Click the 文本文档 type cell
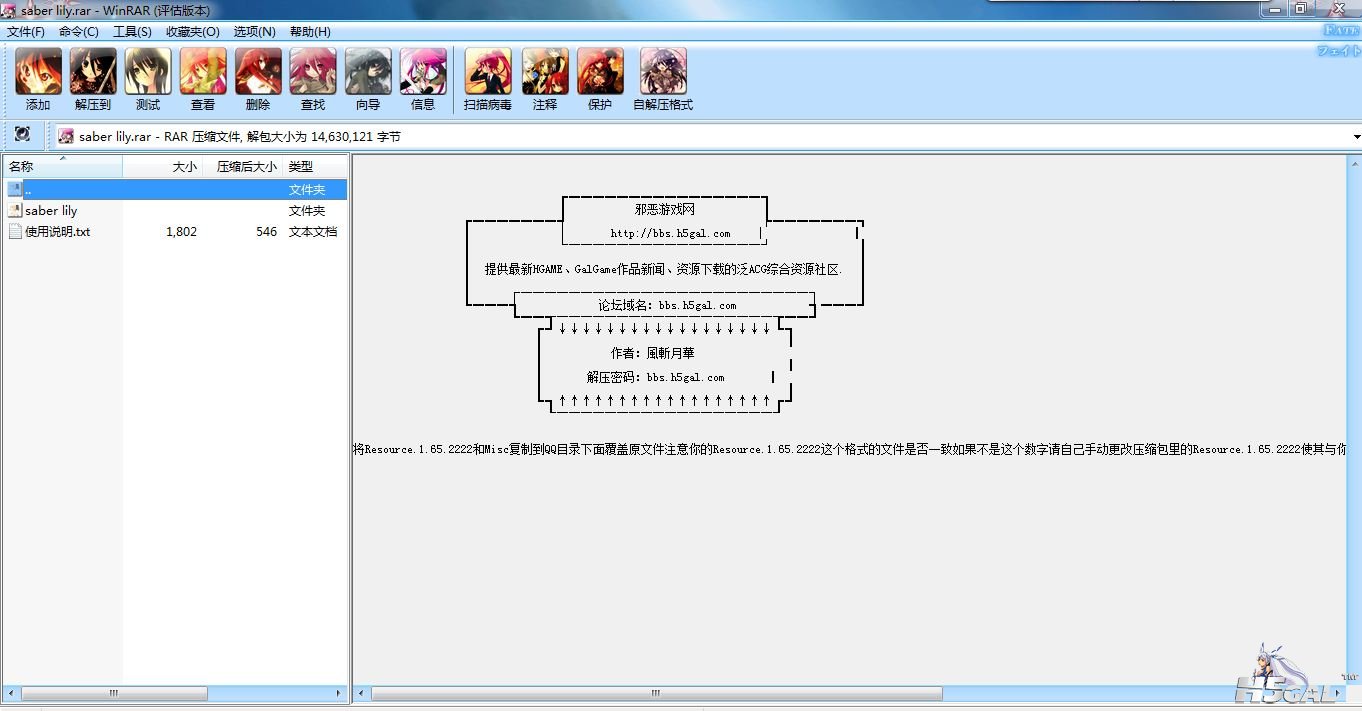Image resolution: width=1362 pixels, height=711 pixels. coord(313,232)
